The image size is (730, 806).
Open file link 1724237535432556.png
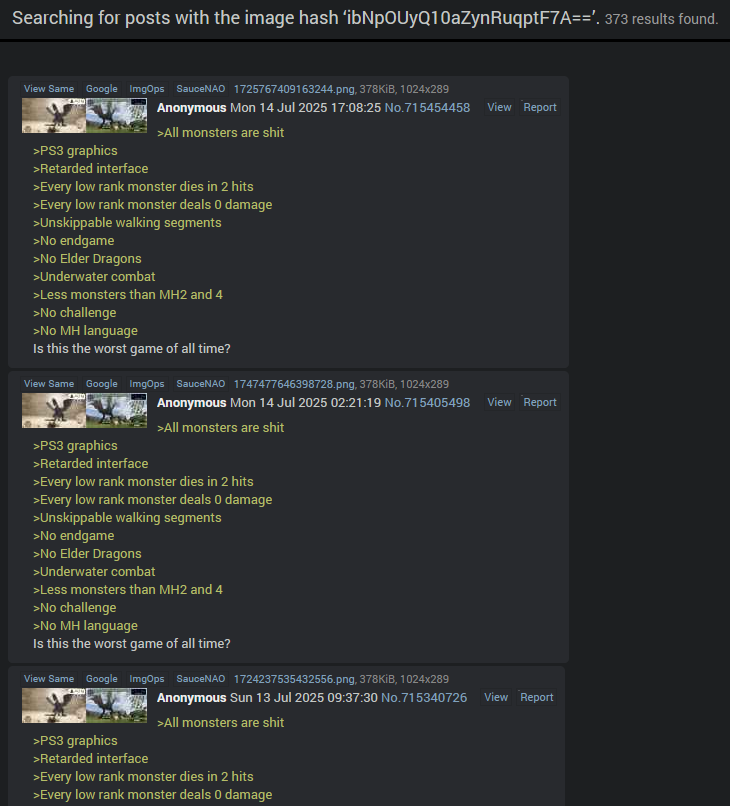tap(294, 680)
